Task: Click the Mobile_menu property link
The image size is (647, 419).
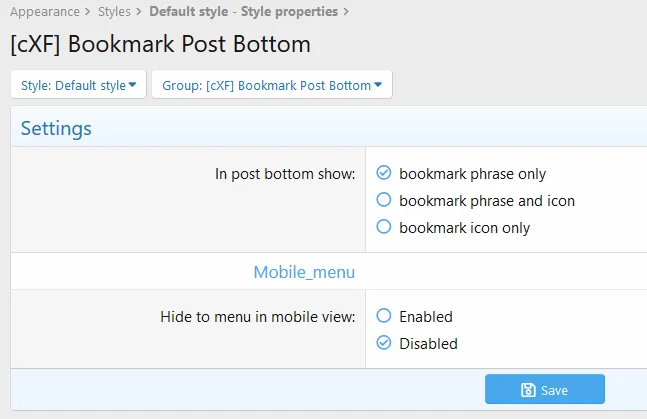Action: (304, 271)
